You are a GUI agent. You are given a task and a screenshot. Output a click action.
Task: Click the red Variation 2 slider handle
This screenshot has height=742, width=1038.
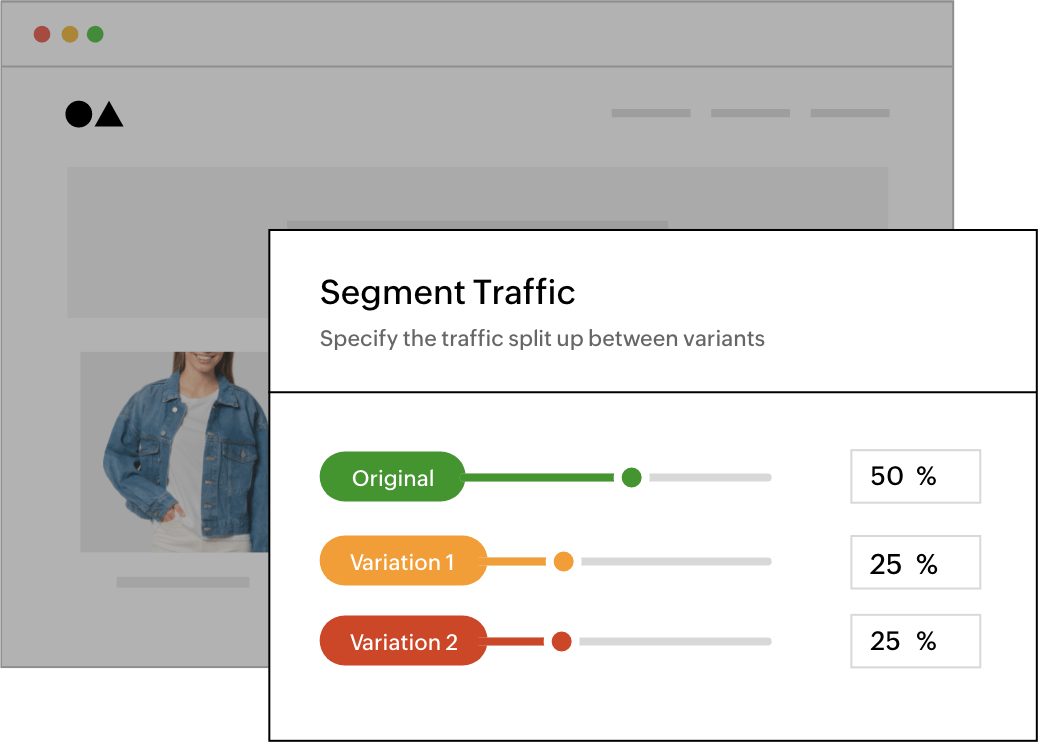click(x=561, y=641)
